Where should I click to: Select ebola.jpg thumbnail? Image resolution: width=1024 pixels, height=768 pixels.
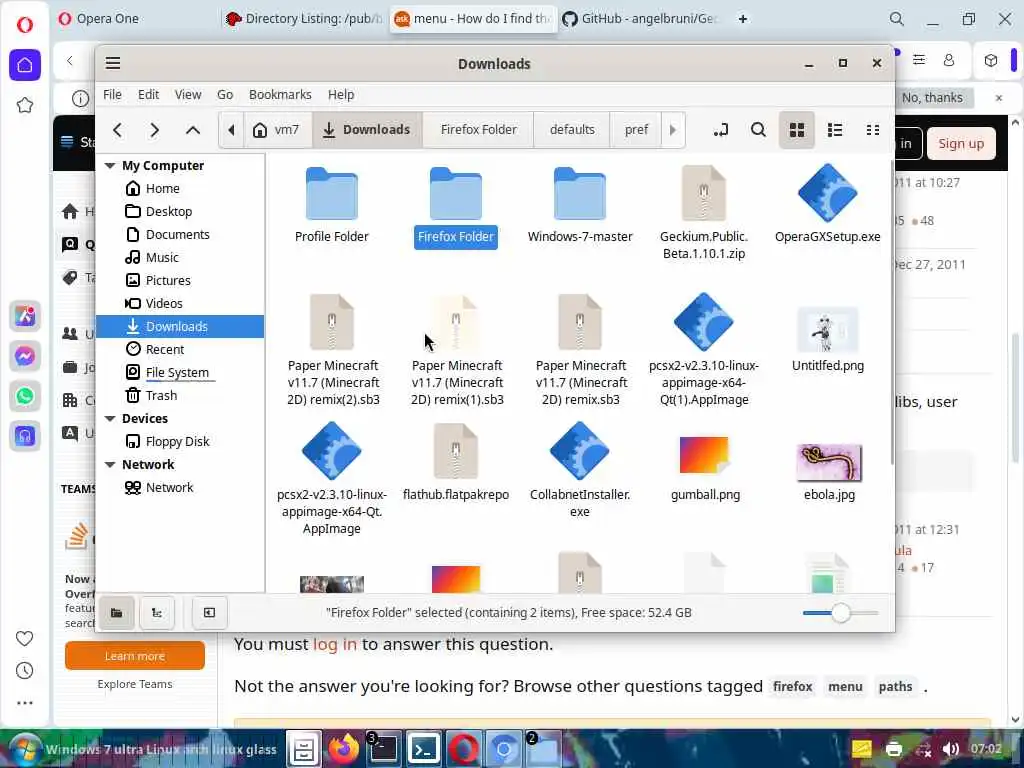click(x=829, y=462)
